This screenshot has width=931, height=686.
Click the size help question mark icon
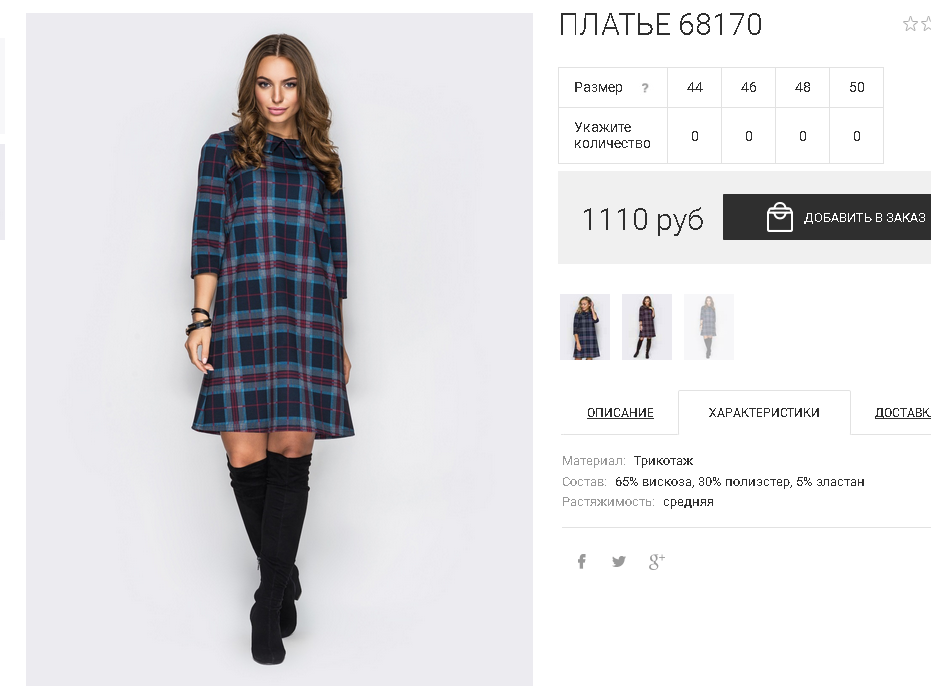pos(645,88)
